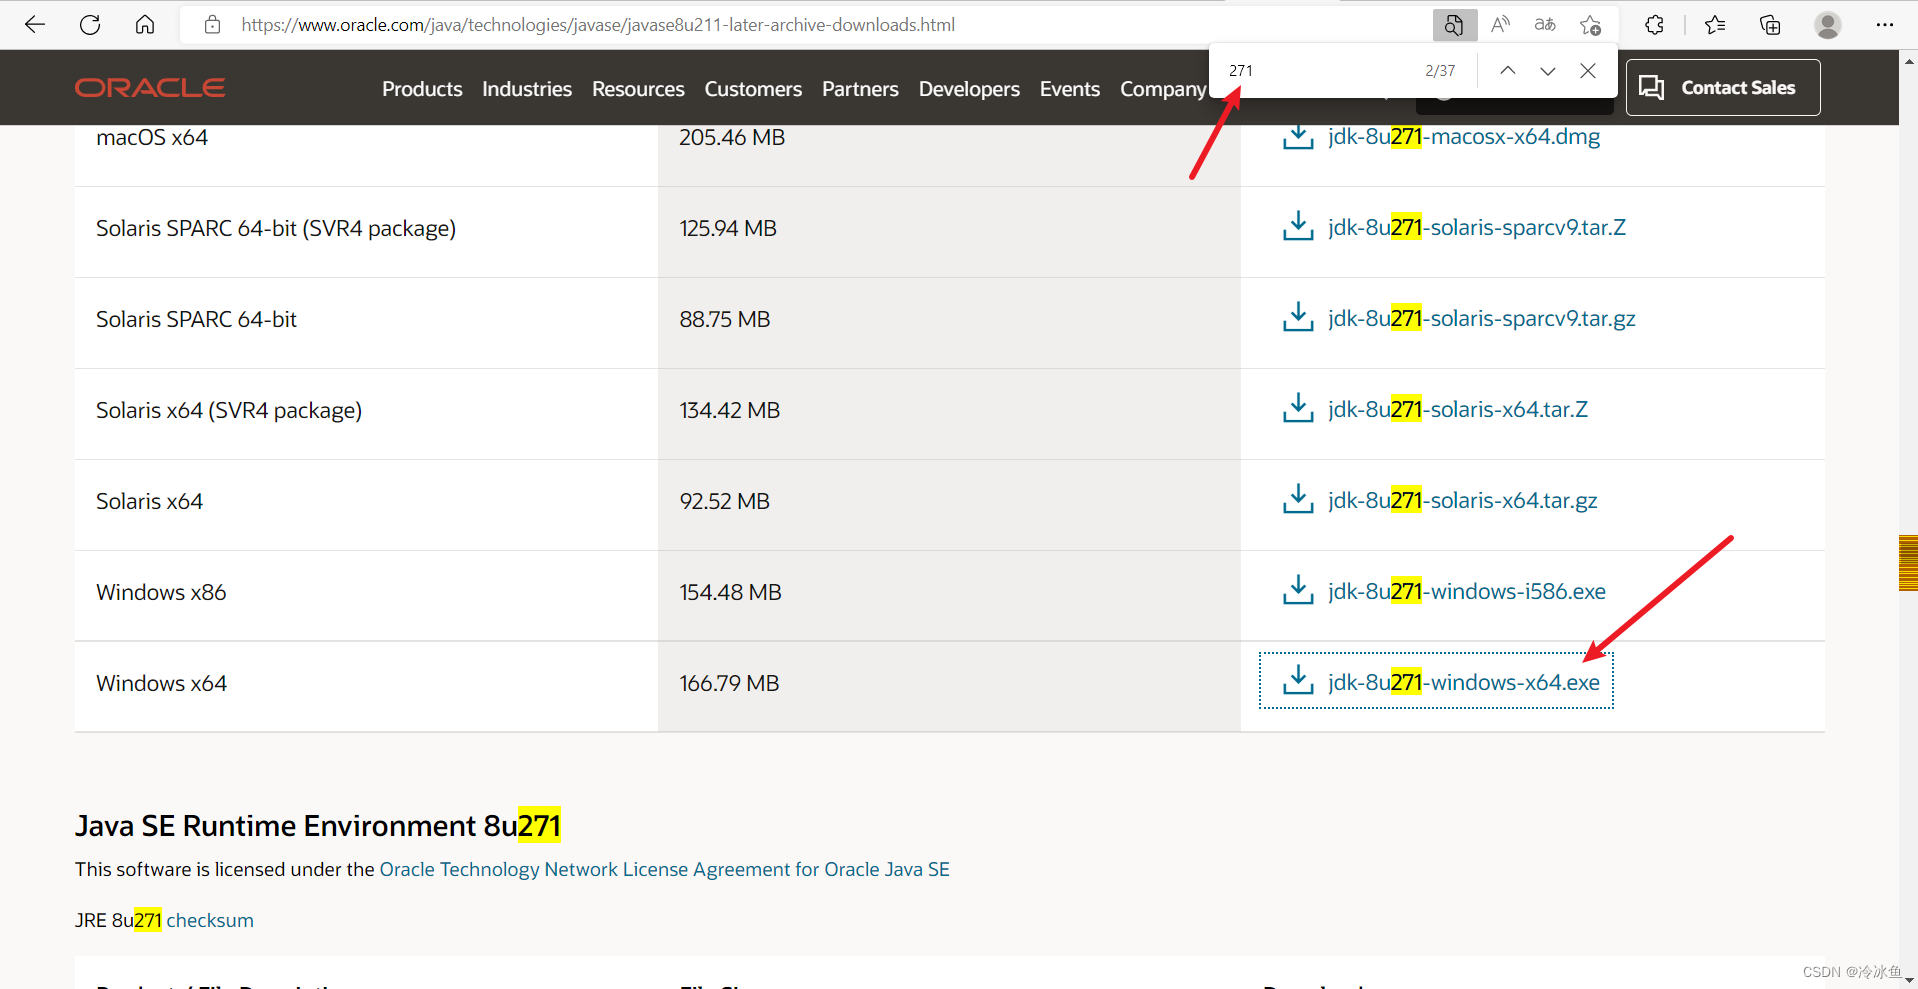Open the Resources menu

[638, 89]
